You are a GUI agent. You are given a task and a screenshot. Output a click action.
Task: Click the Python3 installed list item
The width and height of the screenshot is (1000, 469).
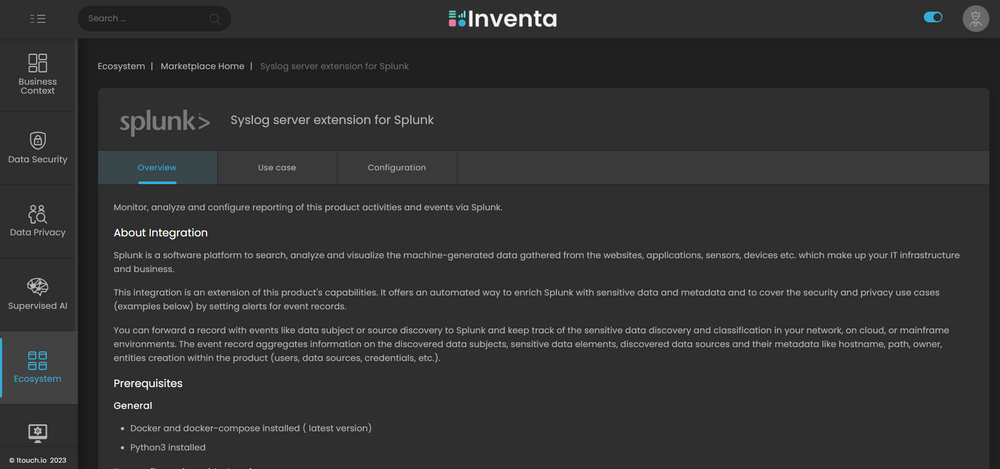point(168,447)
